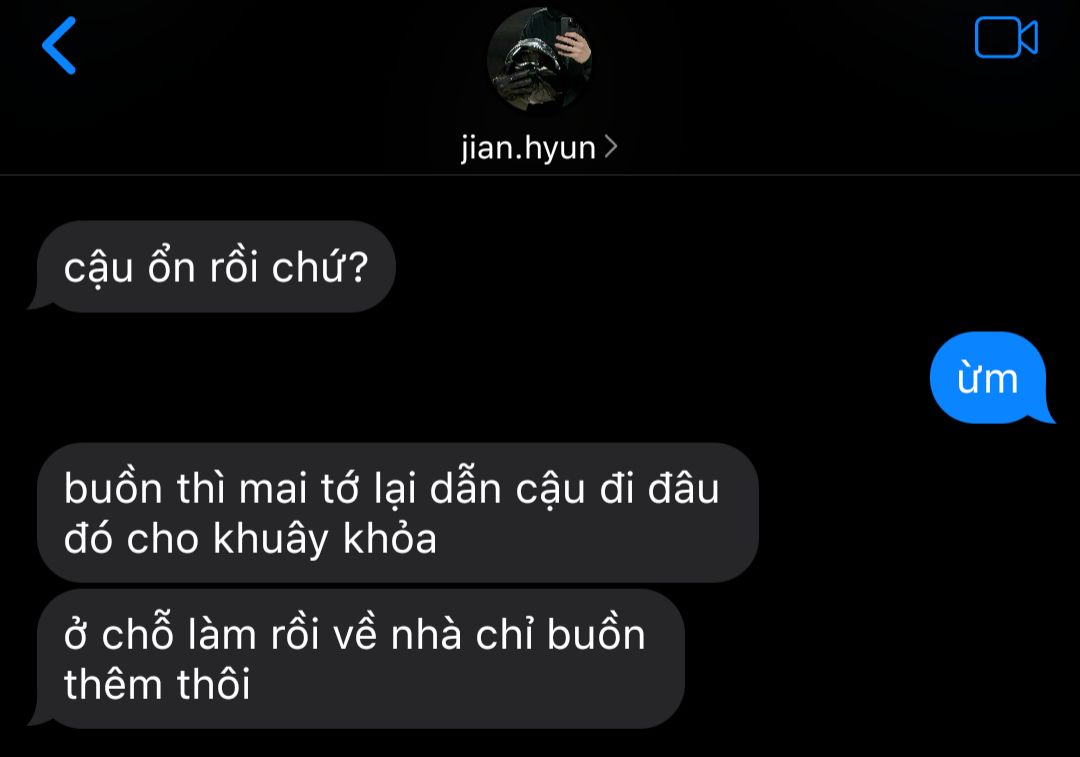The image size is (1080, 757).
Task: Go back using the blue chevron arrow
Action: [x=59, y=45]
